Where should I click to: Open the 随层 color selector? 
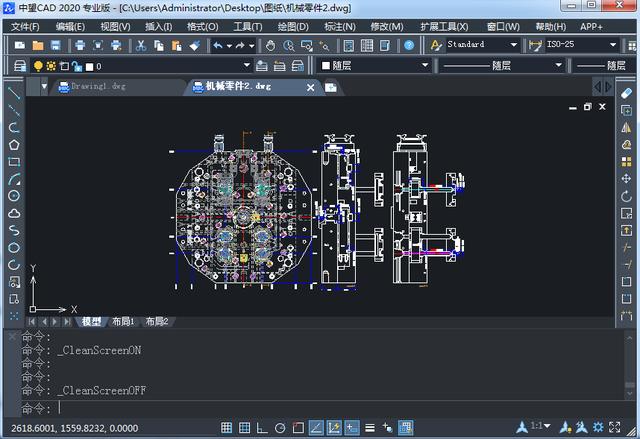371,66
